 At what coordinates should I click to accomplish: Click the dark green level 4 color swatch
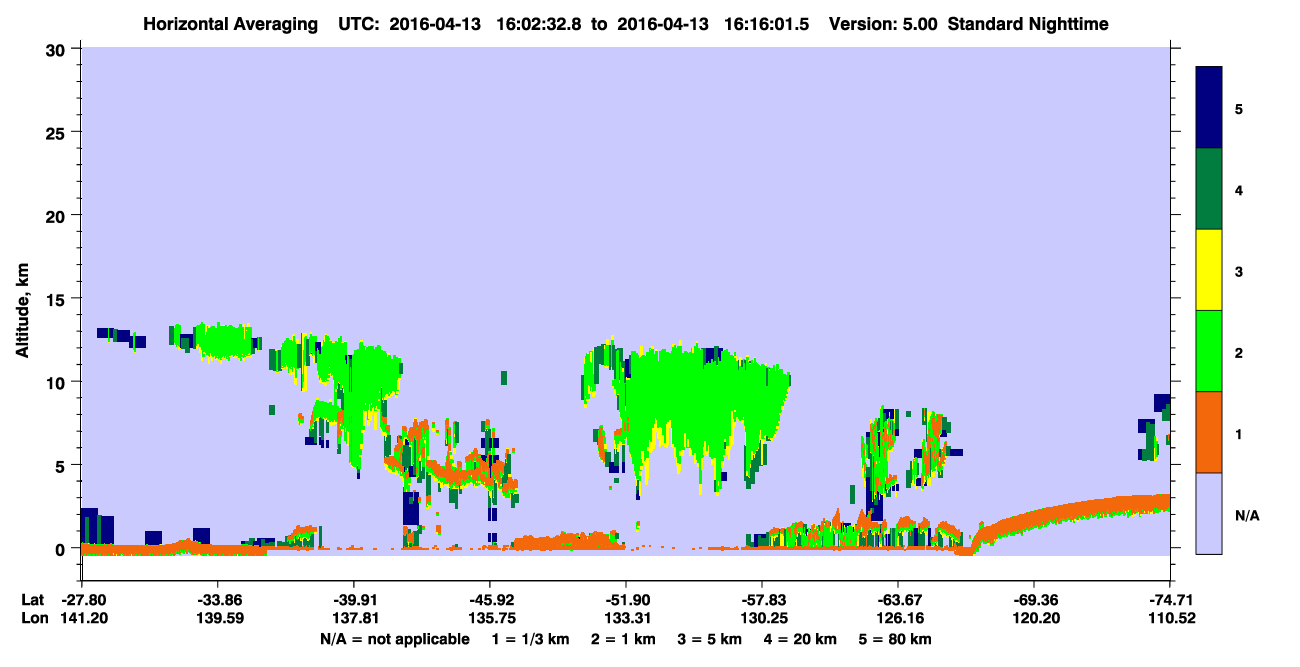point(1209,189)
